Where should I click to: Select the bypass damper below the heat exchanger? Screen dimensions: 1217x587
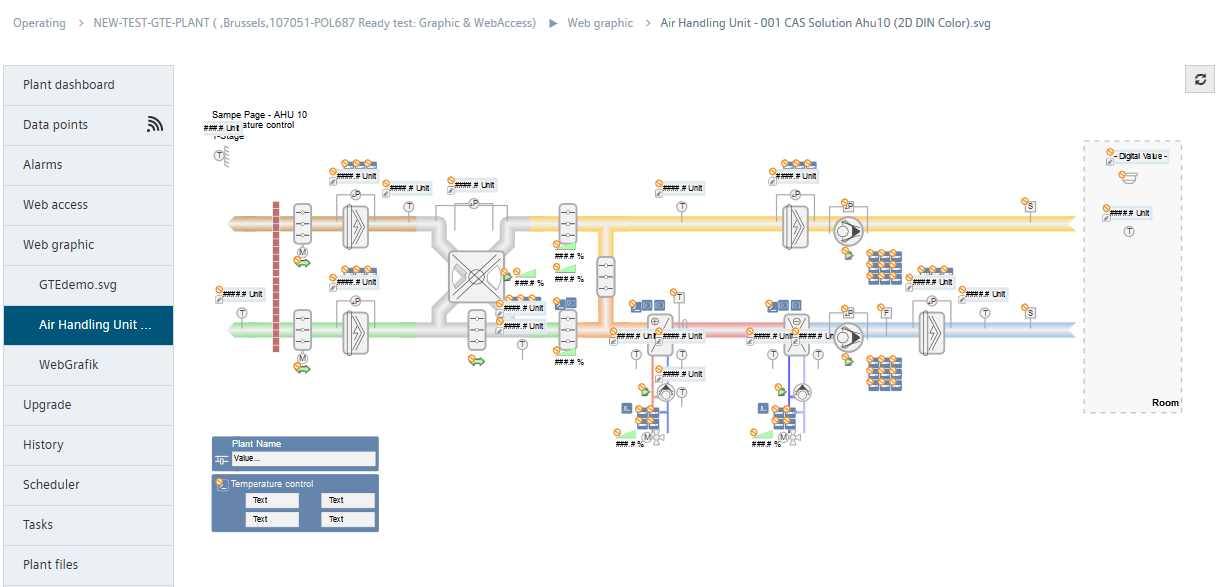click(x=477, y=330)
